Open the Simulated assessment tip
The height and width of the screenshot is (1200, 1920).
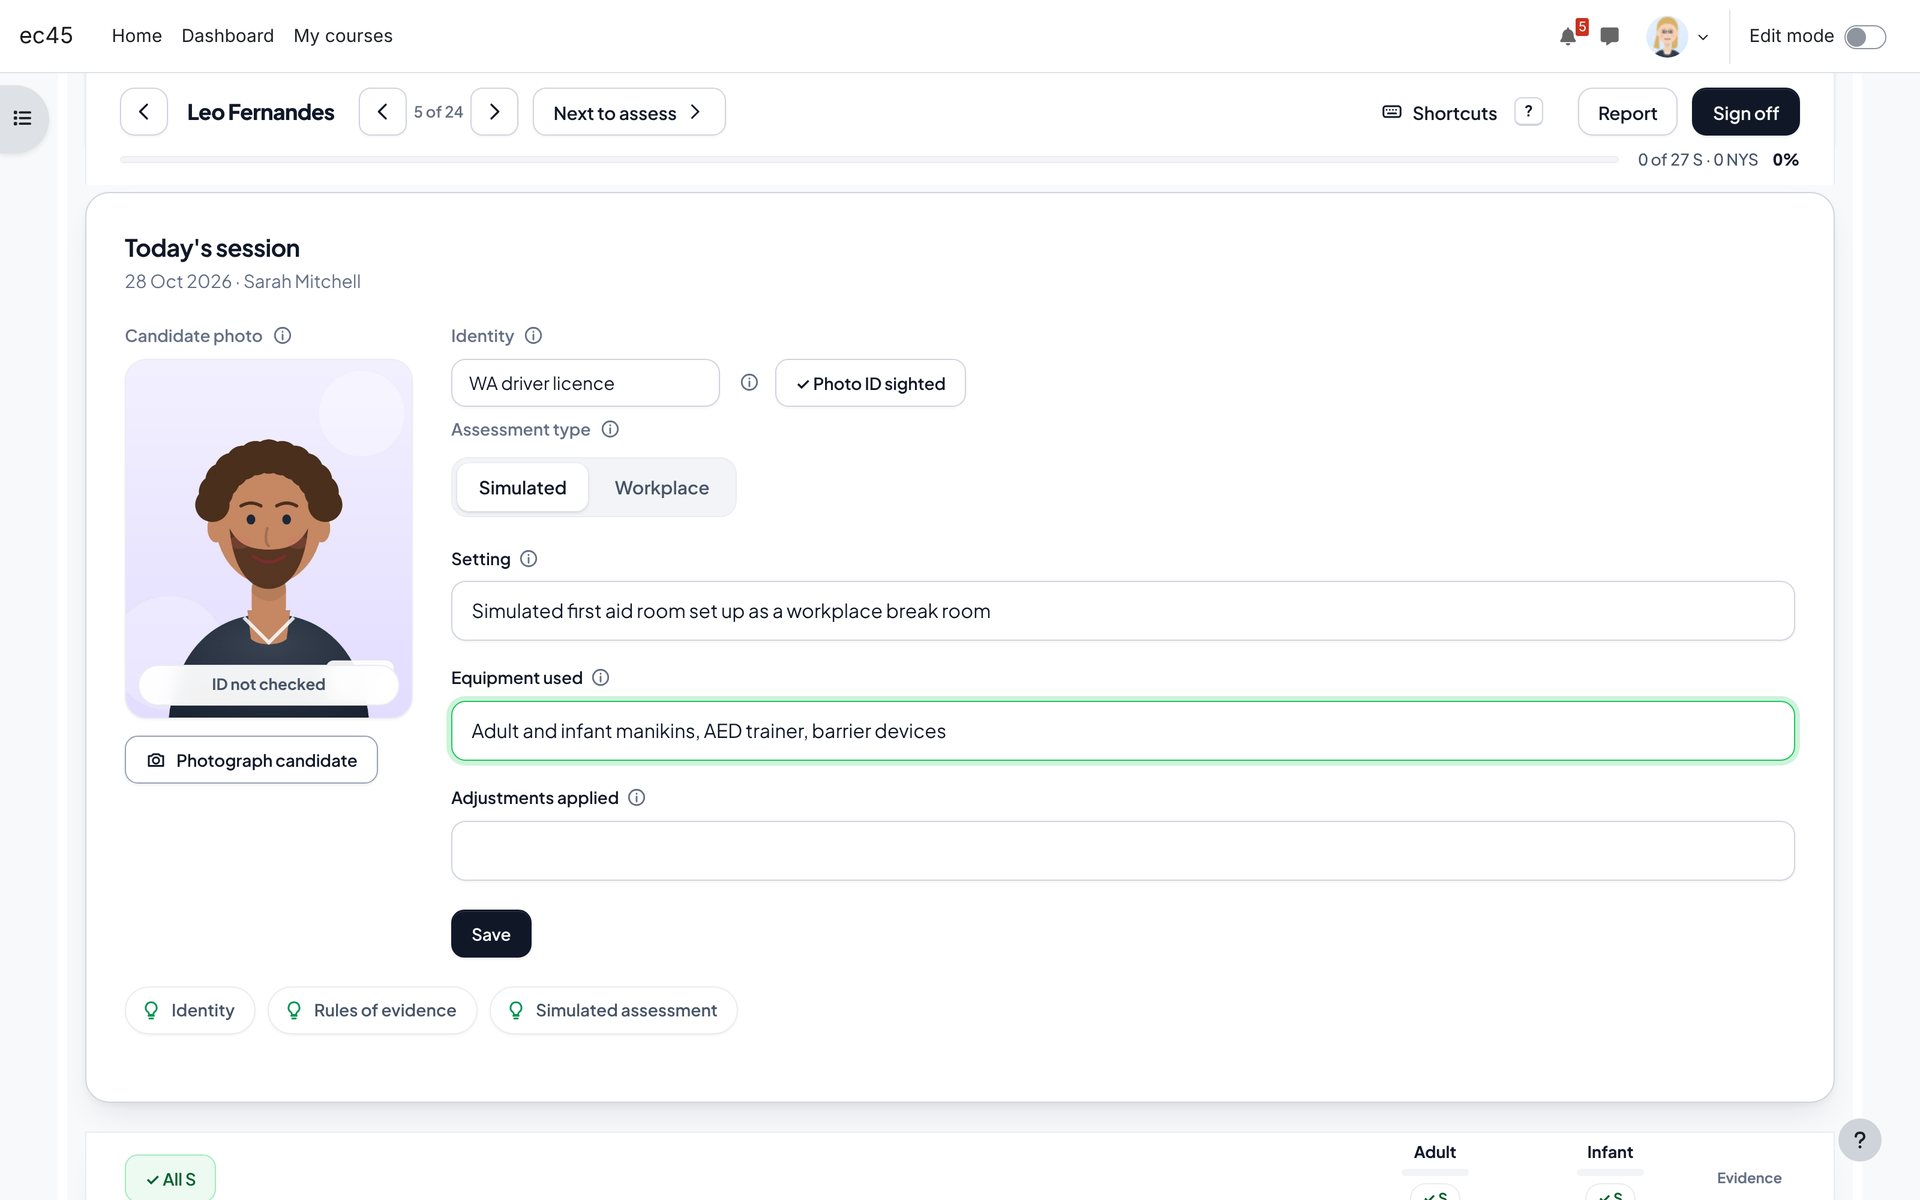[613, 1010]
